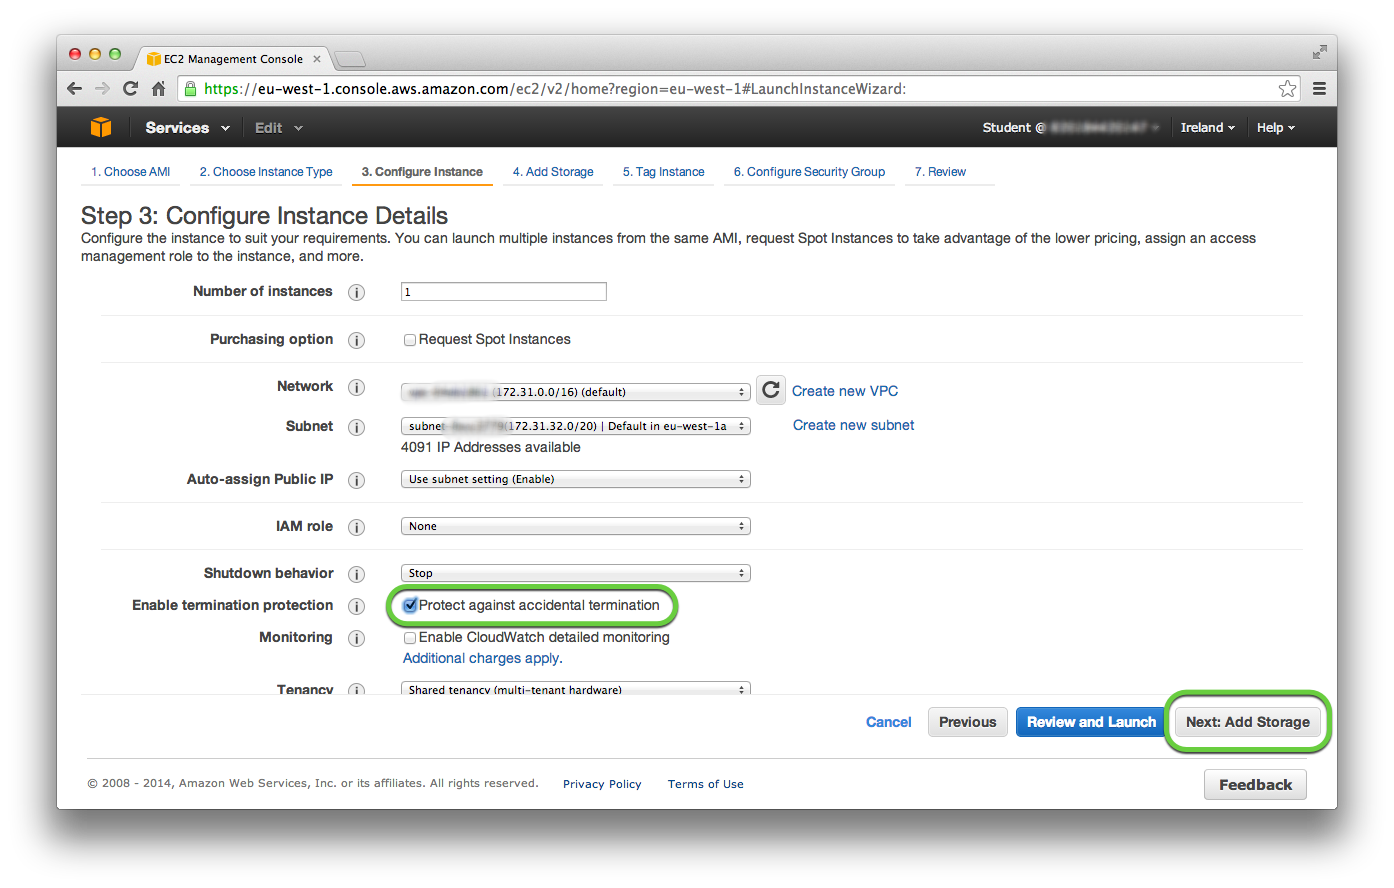Screen dimensions: 1394x888
Task: Click the SSL padlock icon in address bar
Action: click(191, 88)
